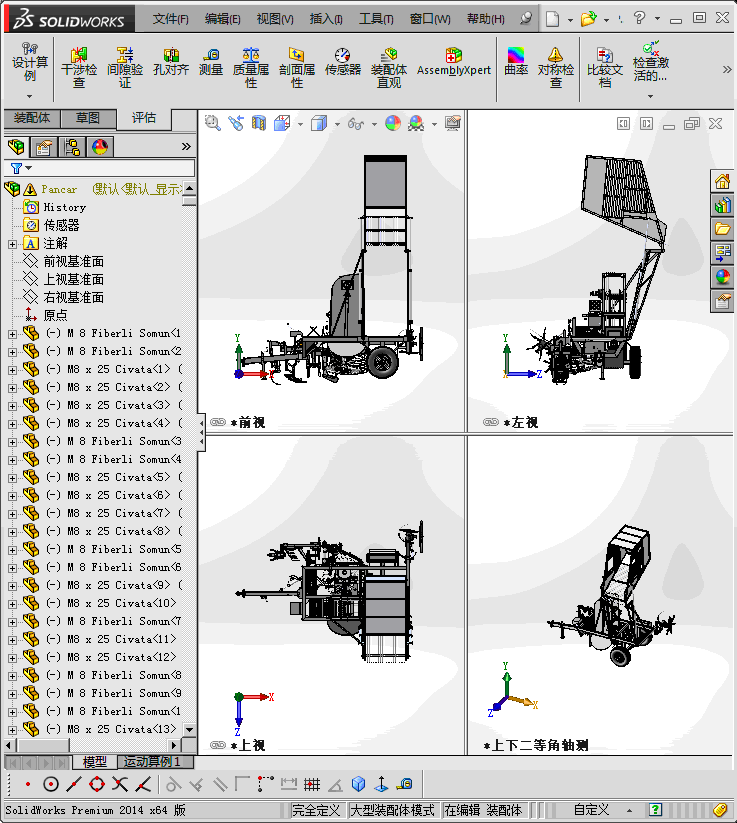Click the apply scene icon
737x823 pixels.
coord(416,123)
